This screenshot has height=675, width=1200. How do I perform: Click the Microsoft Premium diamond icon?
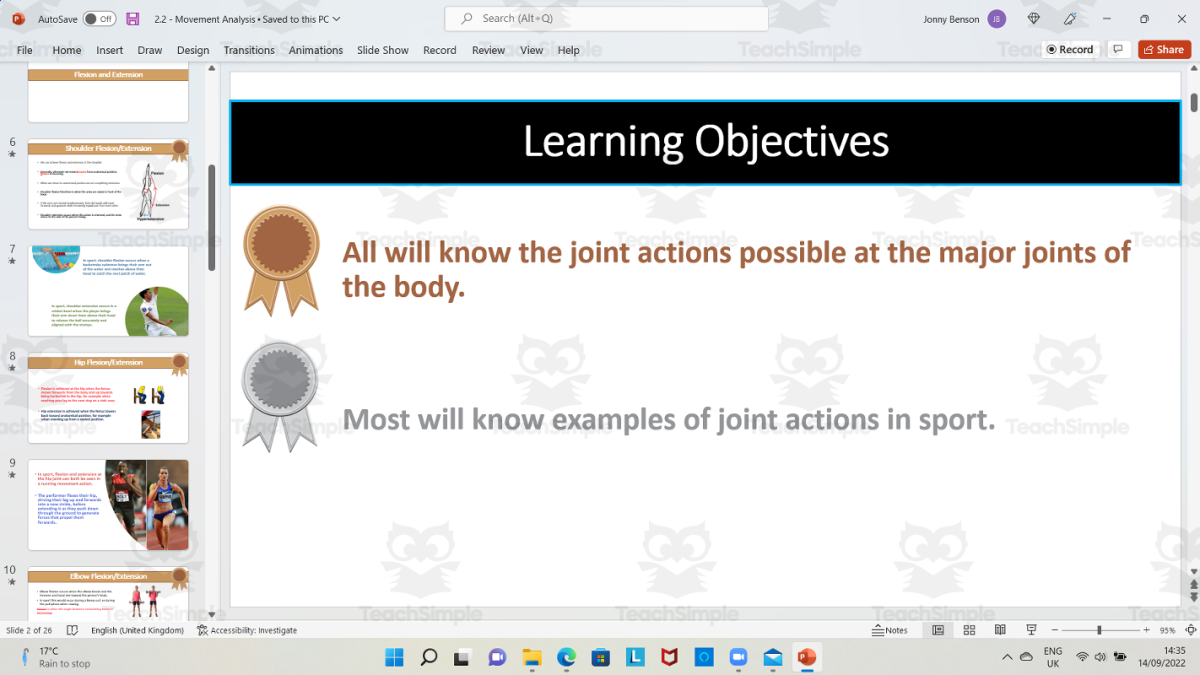1034,19
